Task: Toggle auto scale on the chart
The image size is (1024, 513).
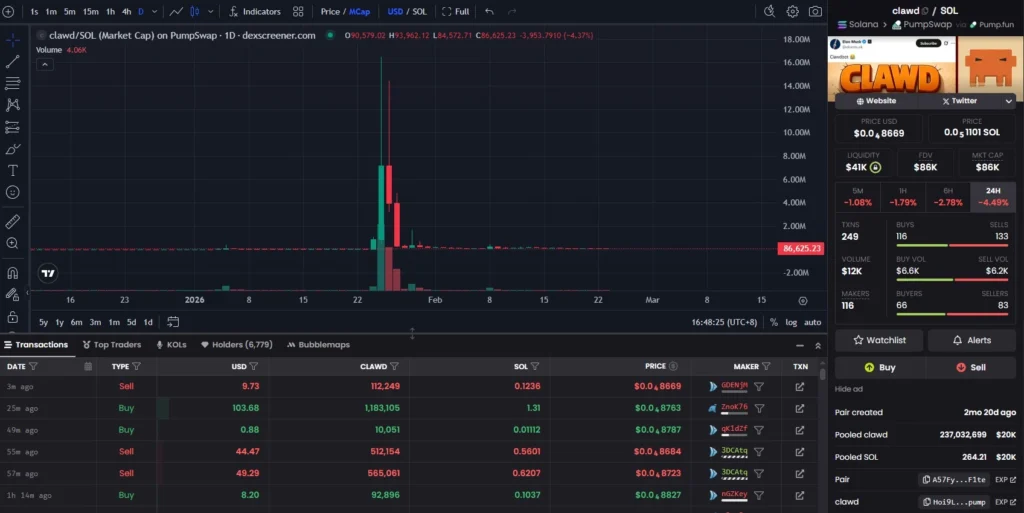Action: [812, 322]
